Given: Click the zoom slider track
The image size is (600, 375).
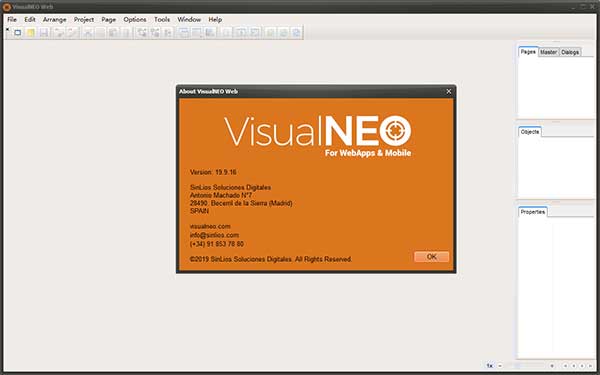Looking at the screenshot, I should (526, 366).
